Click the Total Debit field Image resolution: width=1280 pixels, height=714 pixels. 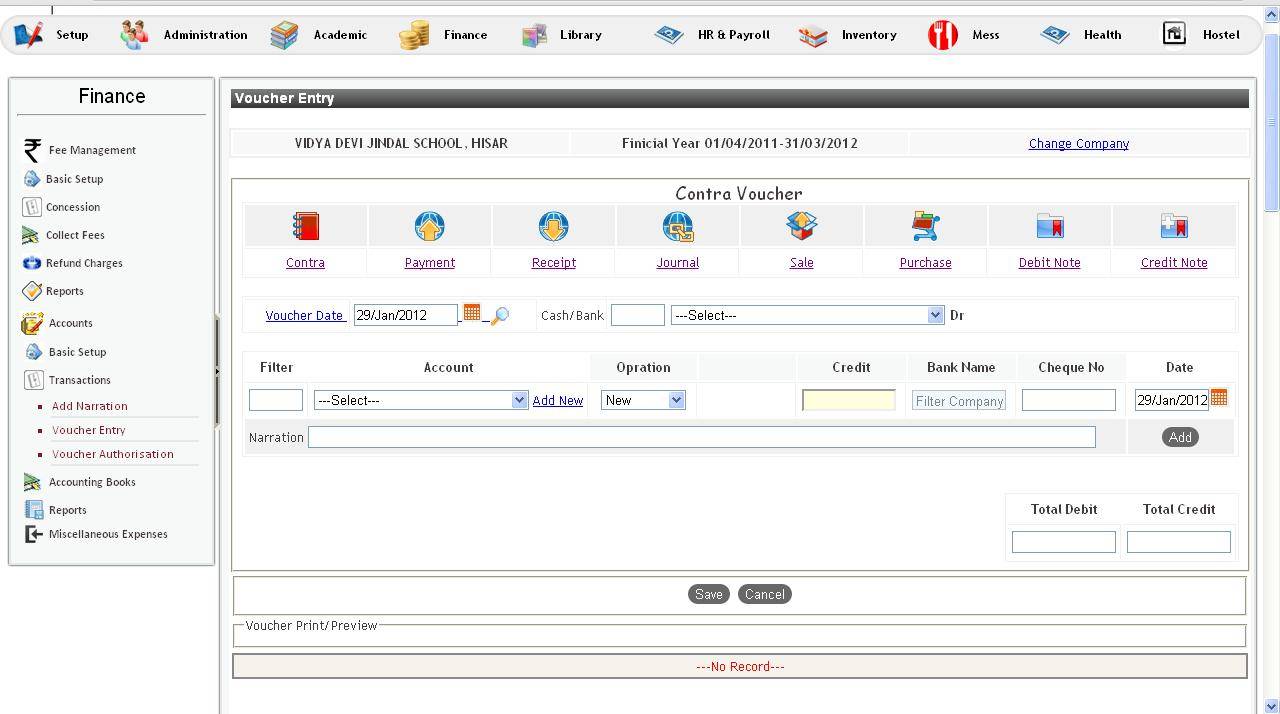coord(1064,542)
